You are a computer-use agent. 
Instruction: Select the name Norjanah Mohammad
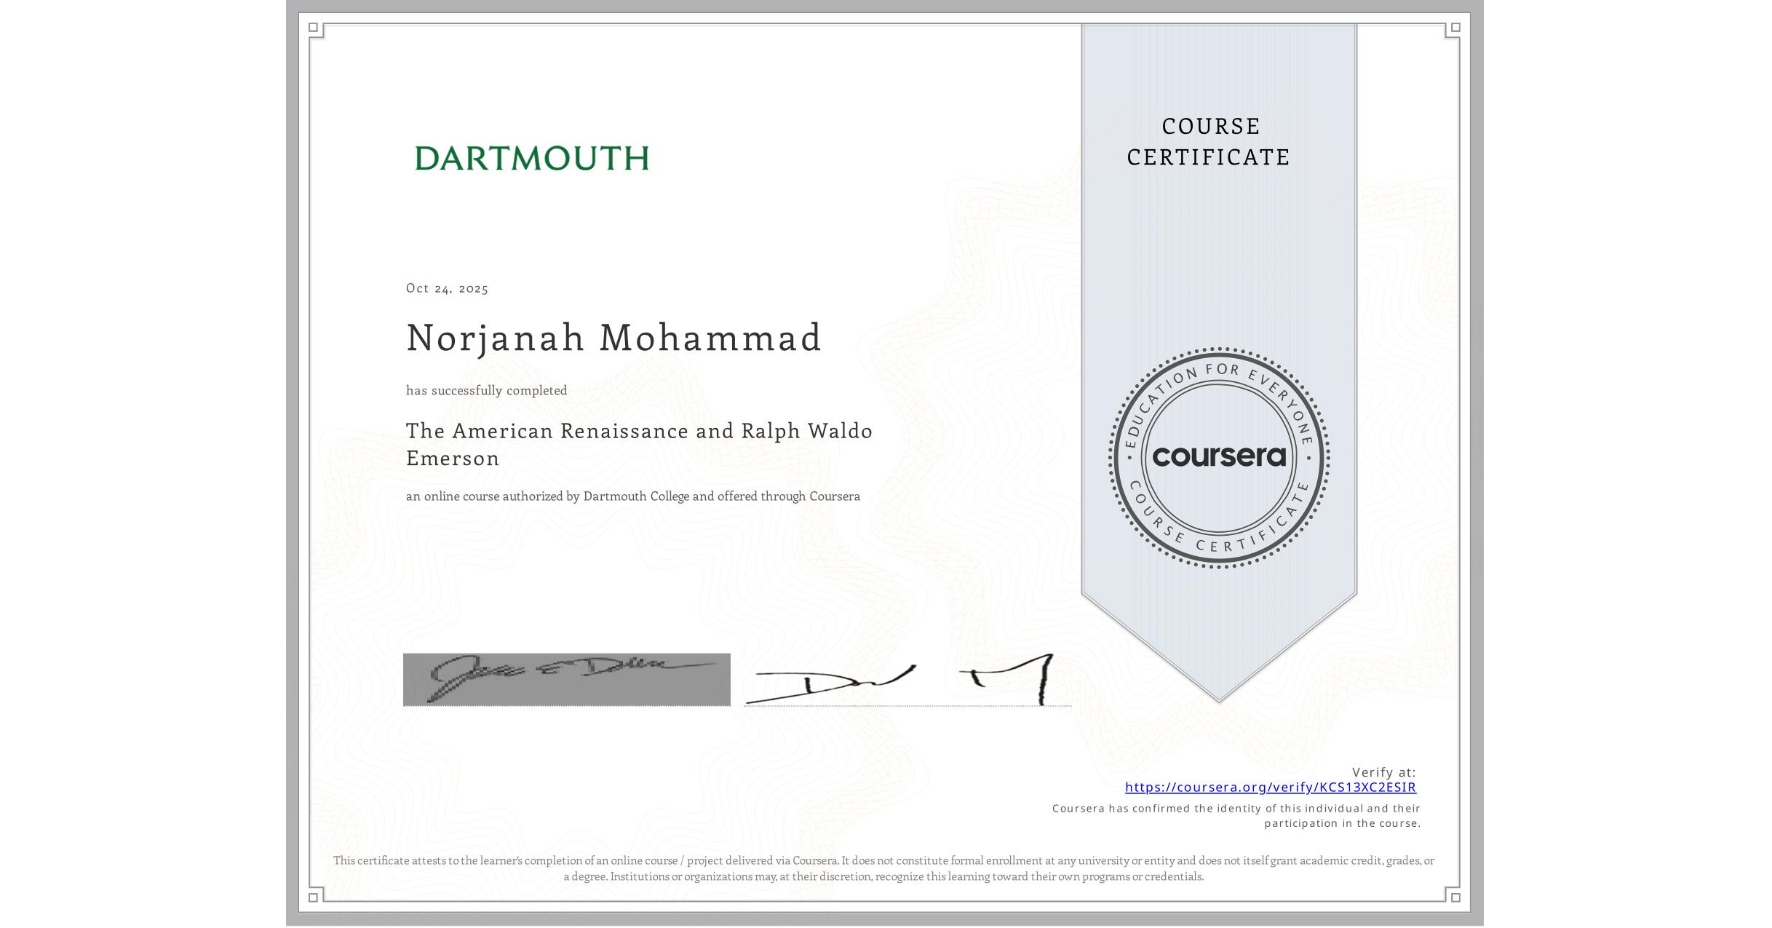coord(613,338)
